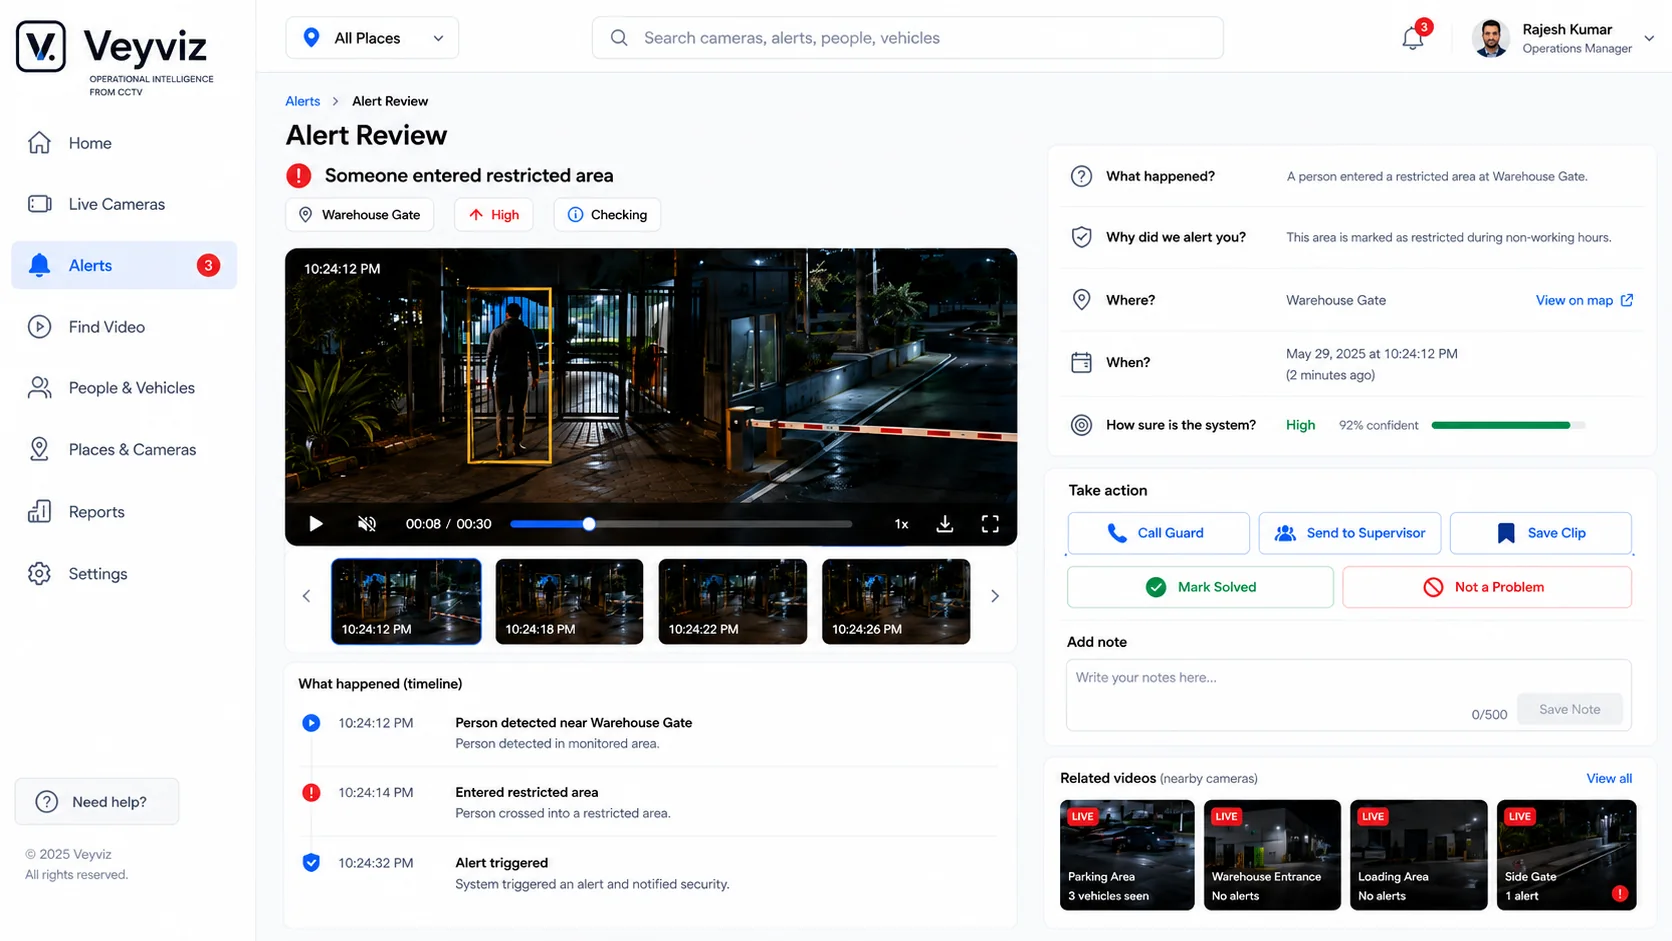Select the 10:24:22 PM thumbnail

(x=732, y=601)
